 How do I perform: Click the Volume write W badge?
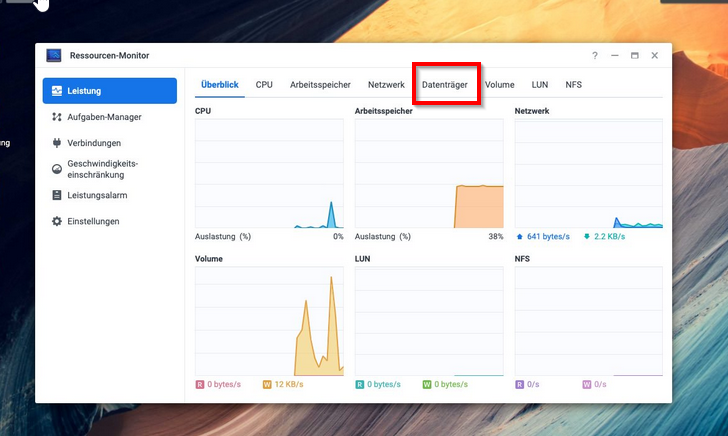[x=267, y=384]
